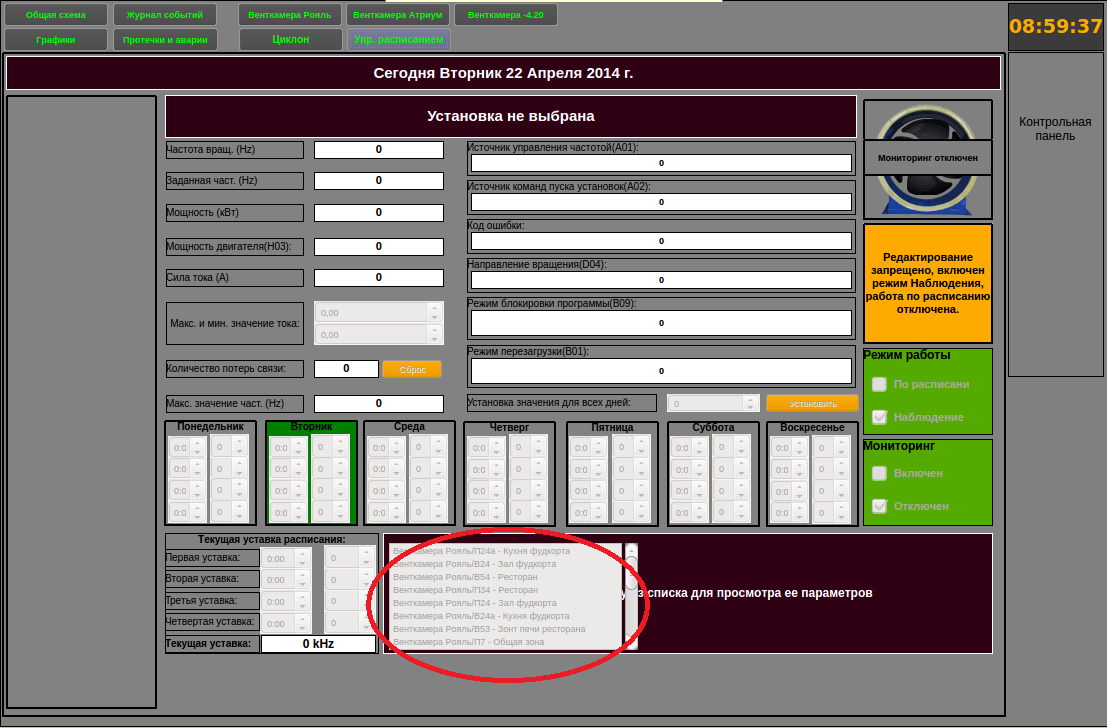
Task: Open the Журнал событий log
Action: pos(164,15)
